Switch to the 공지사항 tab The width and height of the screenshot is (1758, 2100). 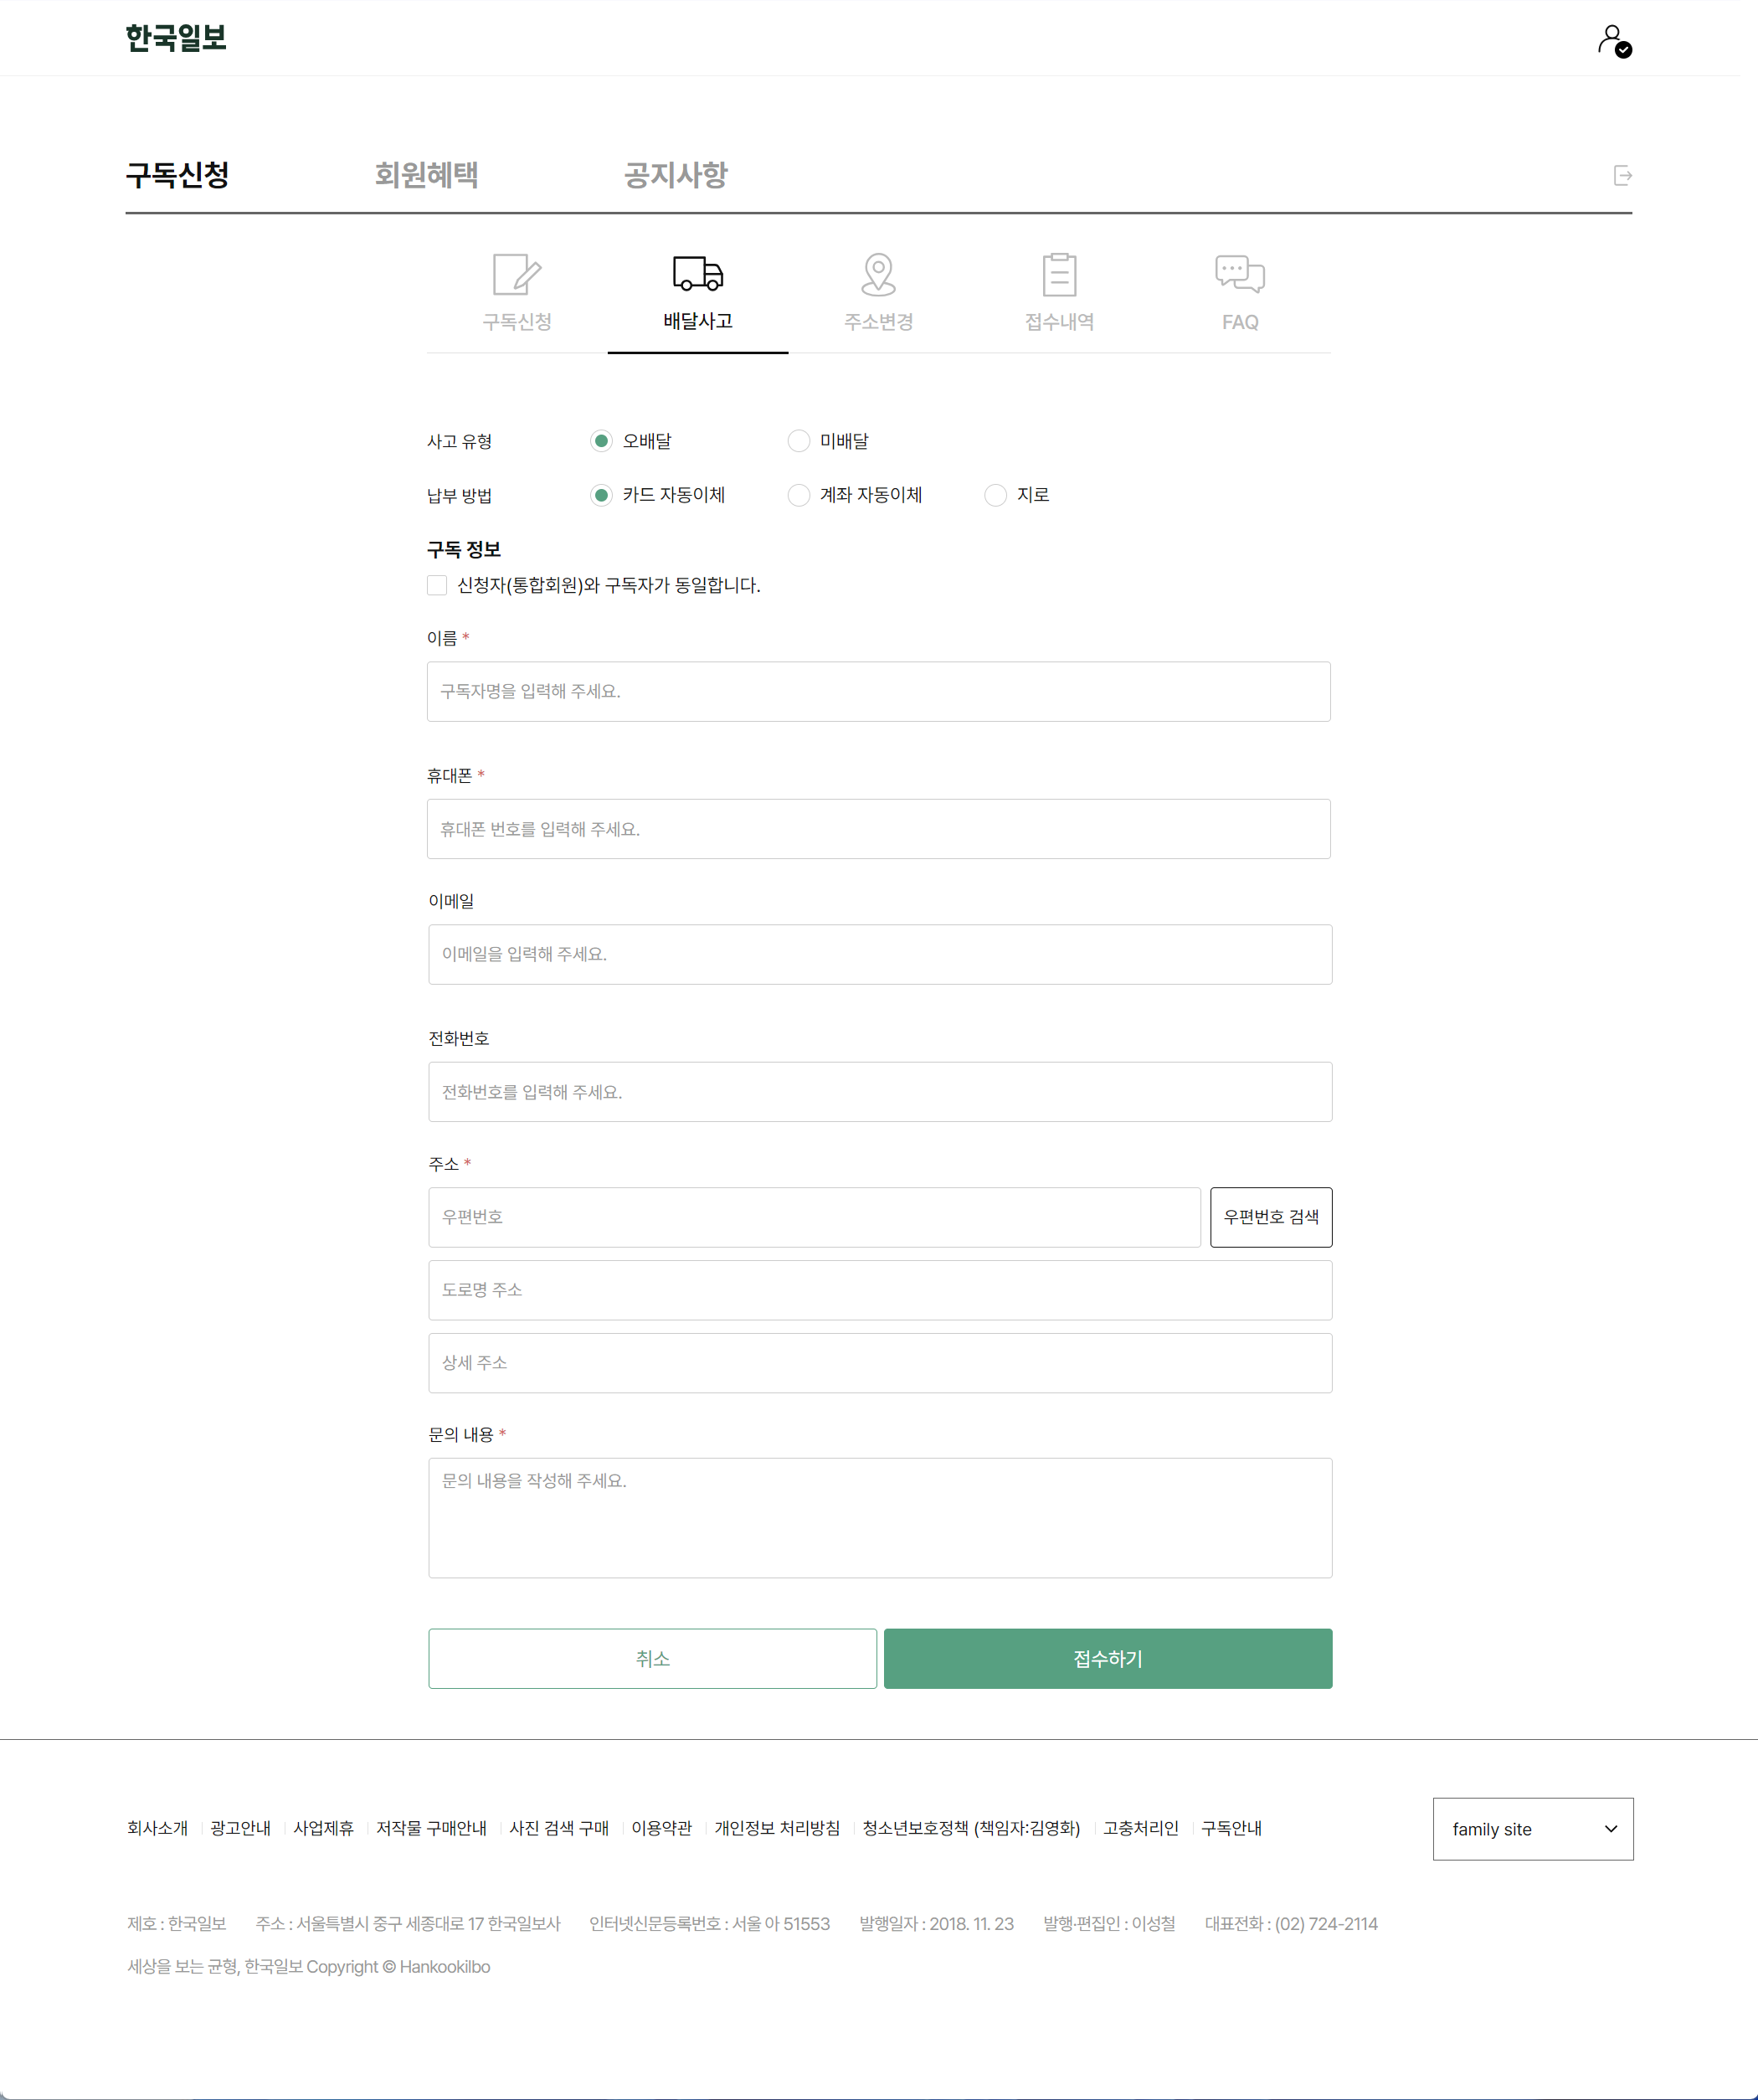675,175
